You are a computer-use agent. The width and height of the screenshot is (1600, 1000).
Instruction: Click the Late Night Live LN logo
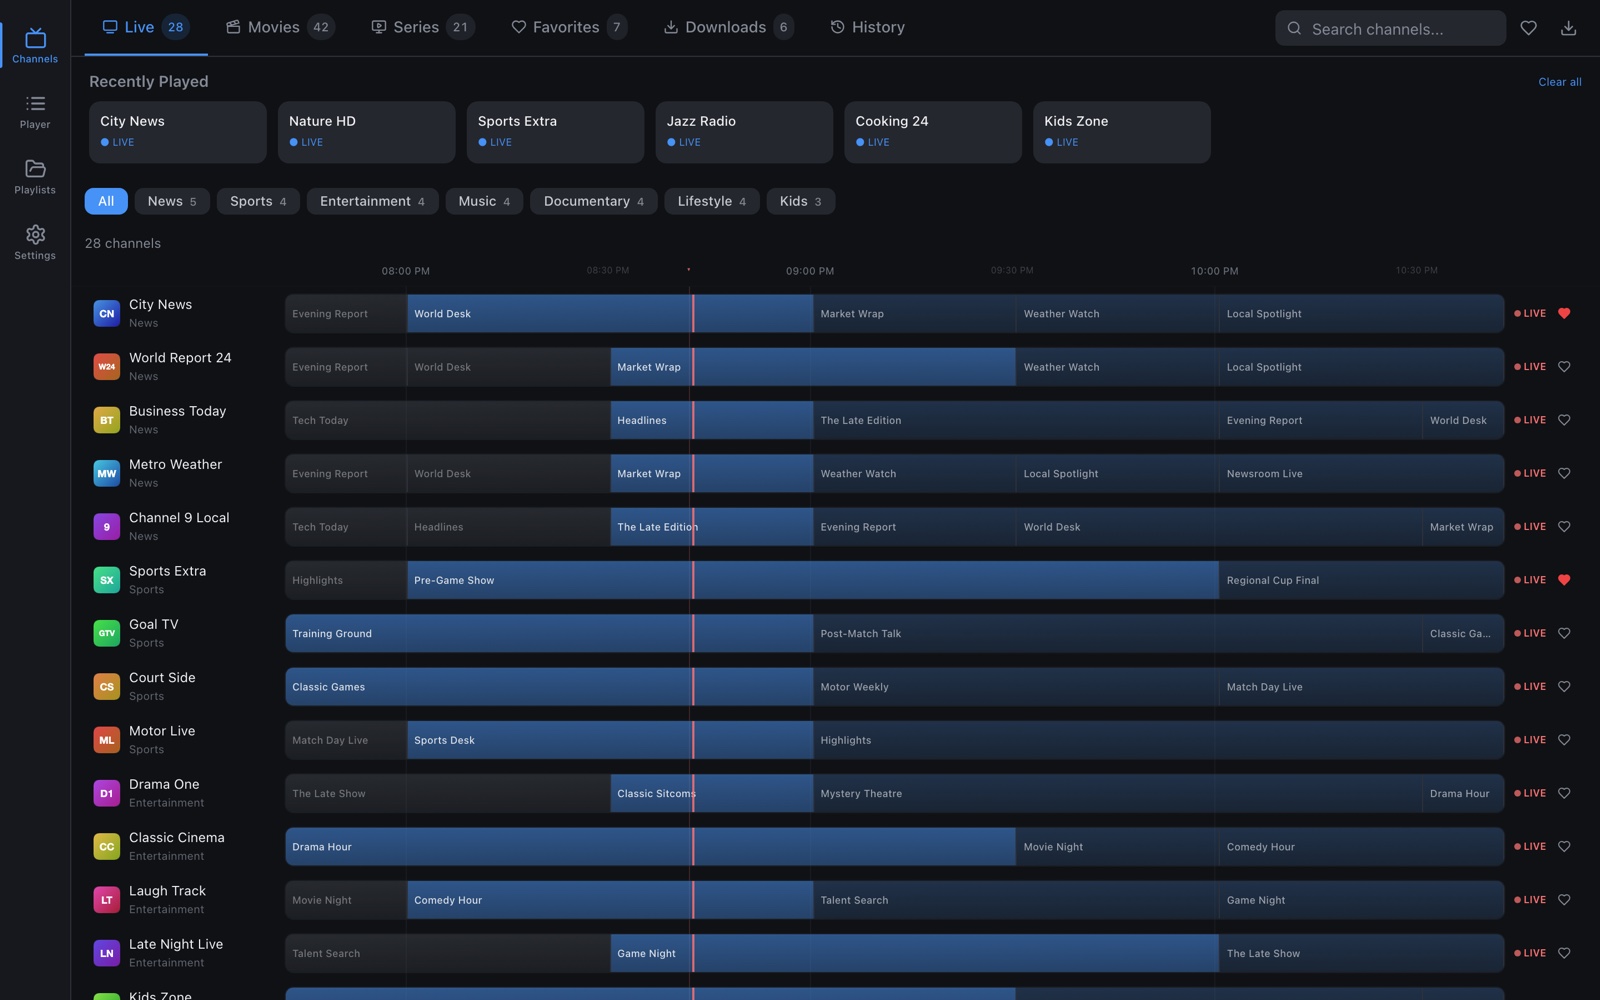[107, 954]
